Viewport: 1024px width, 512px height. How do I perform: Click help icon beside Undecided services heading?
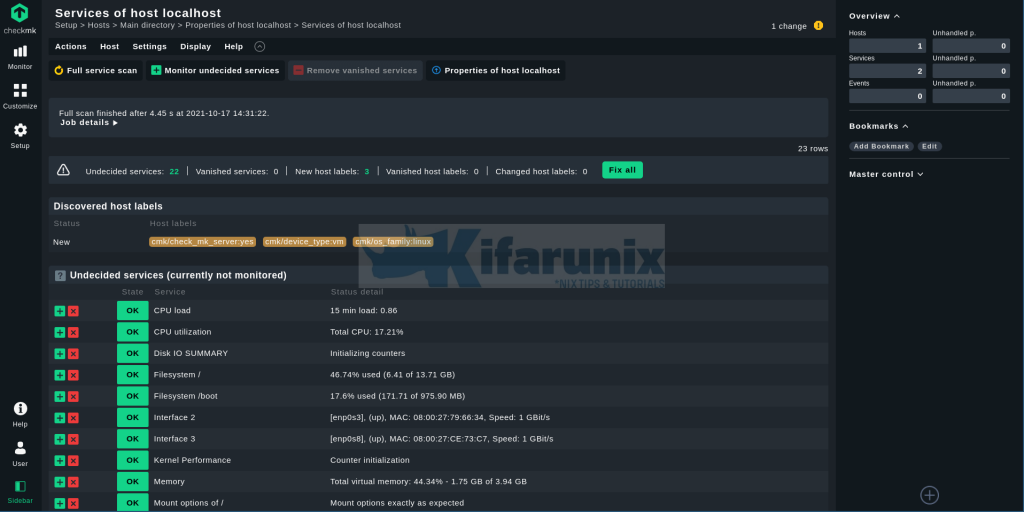(60, 276)
